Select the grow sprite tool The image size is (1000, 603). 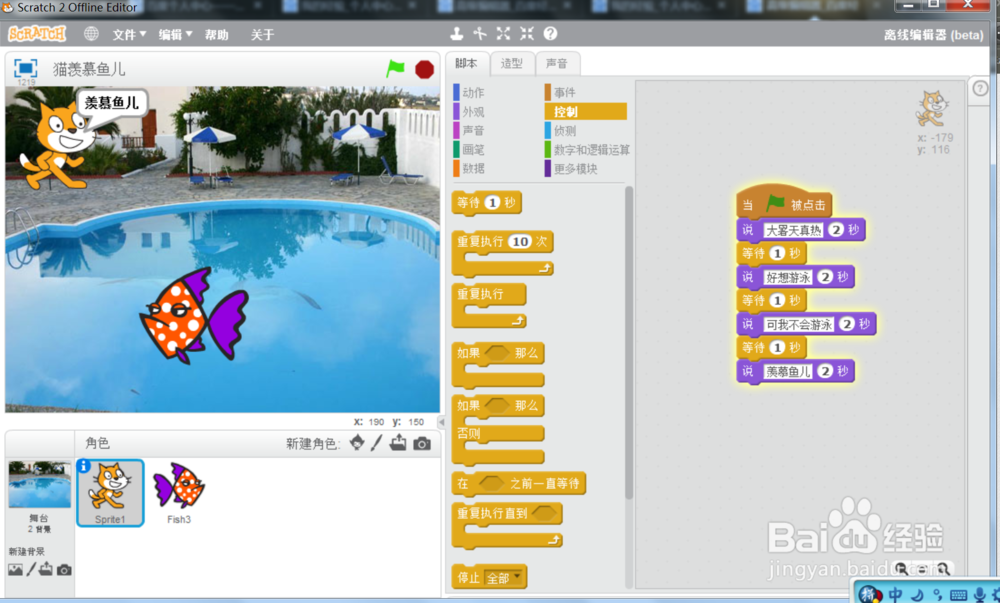[503, 34]
